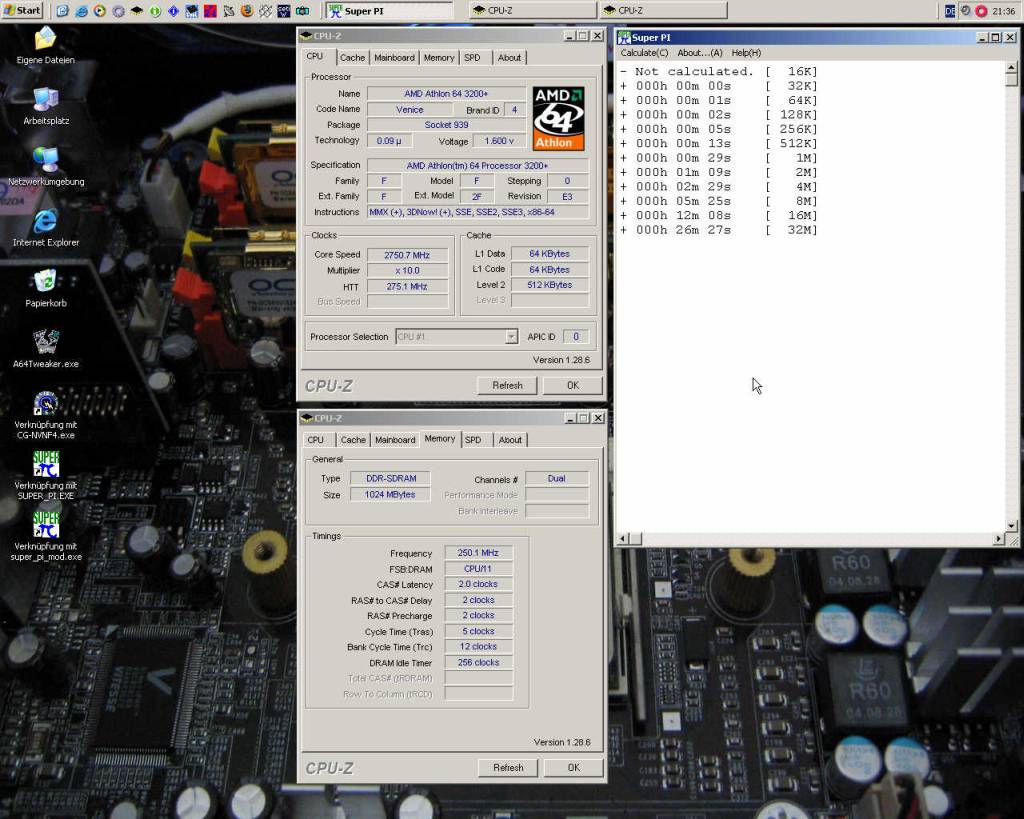Click the AMD Athlon 64 logo
Viewport: 1024px width, 819px height.
558,118
